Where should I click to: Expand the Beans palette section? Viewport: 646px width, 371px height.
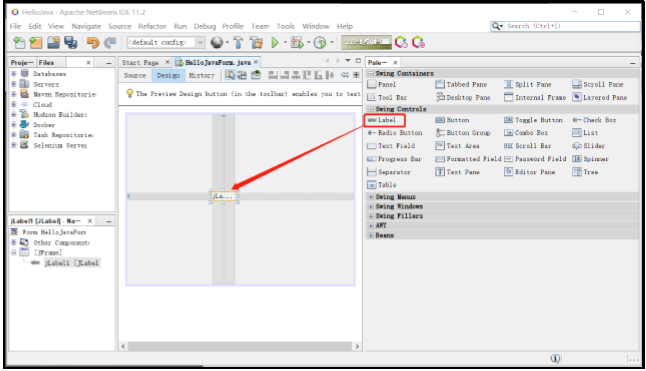point(371,235)
